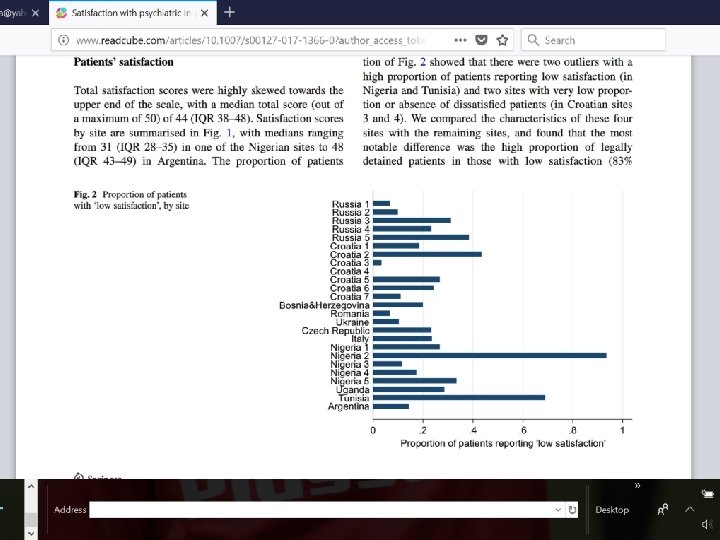The width and height of the screenshot is (720, 540).
Task: Click the 'Czech Republic' chart label
Action: tap(335, 331)
